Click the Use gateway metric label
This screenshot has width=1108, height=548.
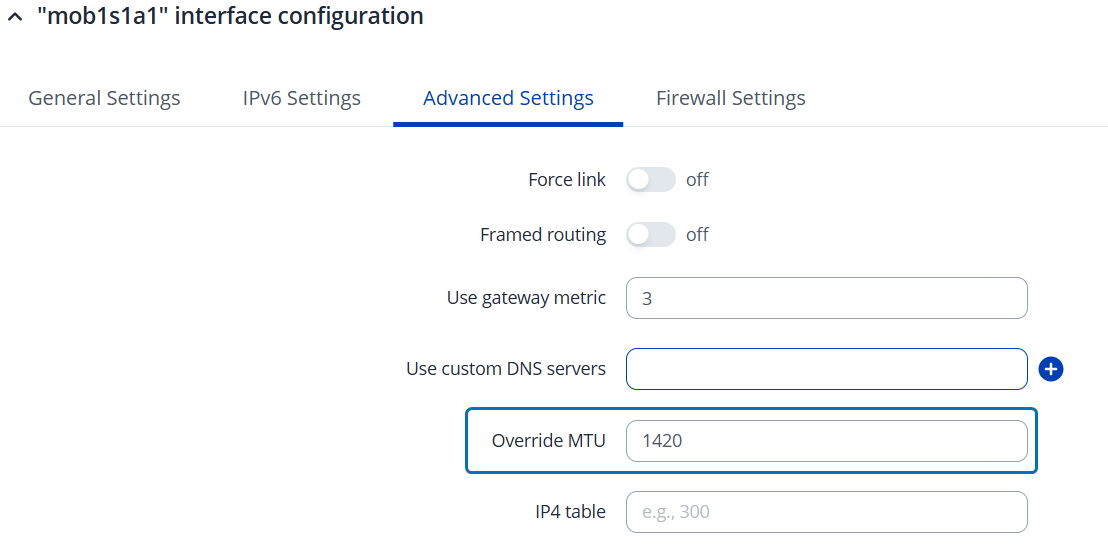tap(526, 298)
